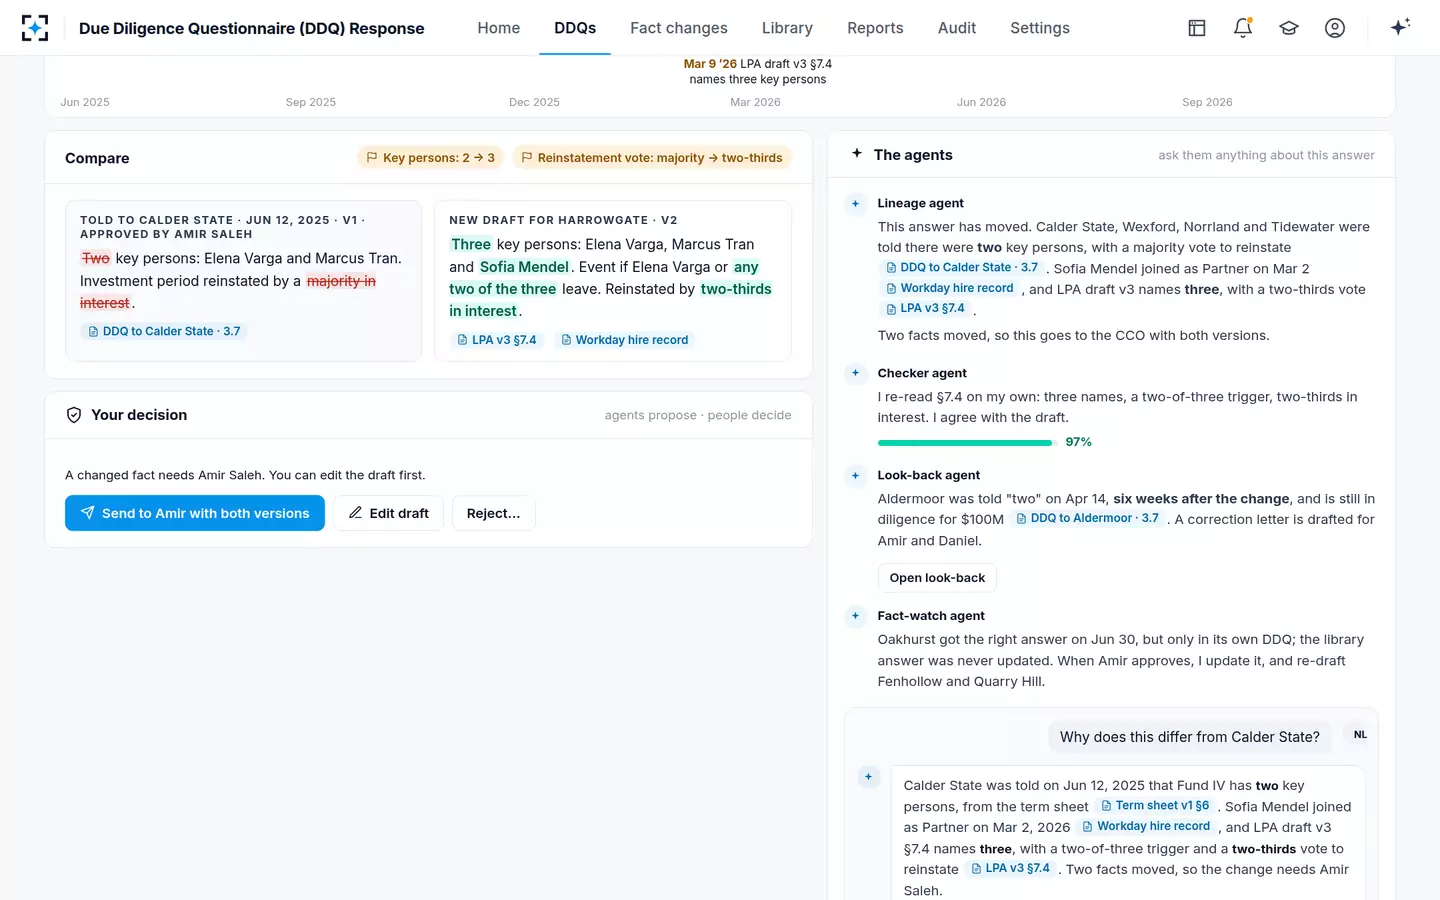Click the shield icon beside Your decision

74,415
